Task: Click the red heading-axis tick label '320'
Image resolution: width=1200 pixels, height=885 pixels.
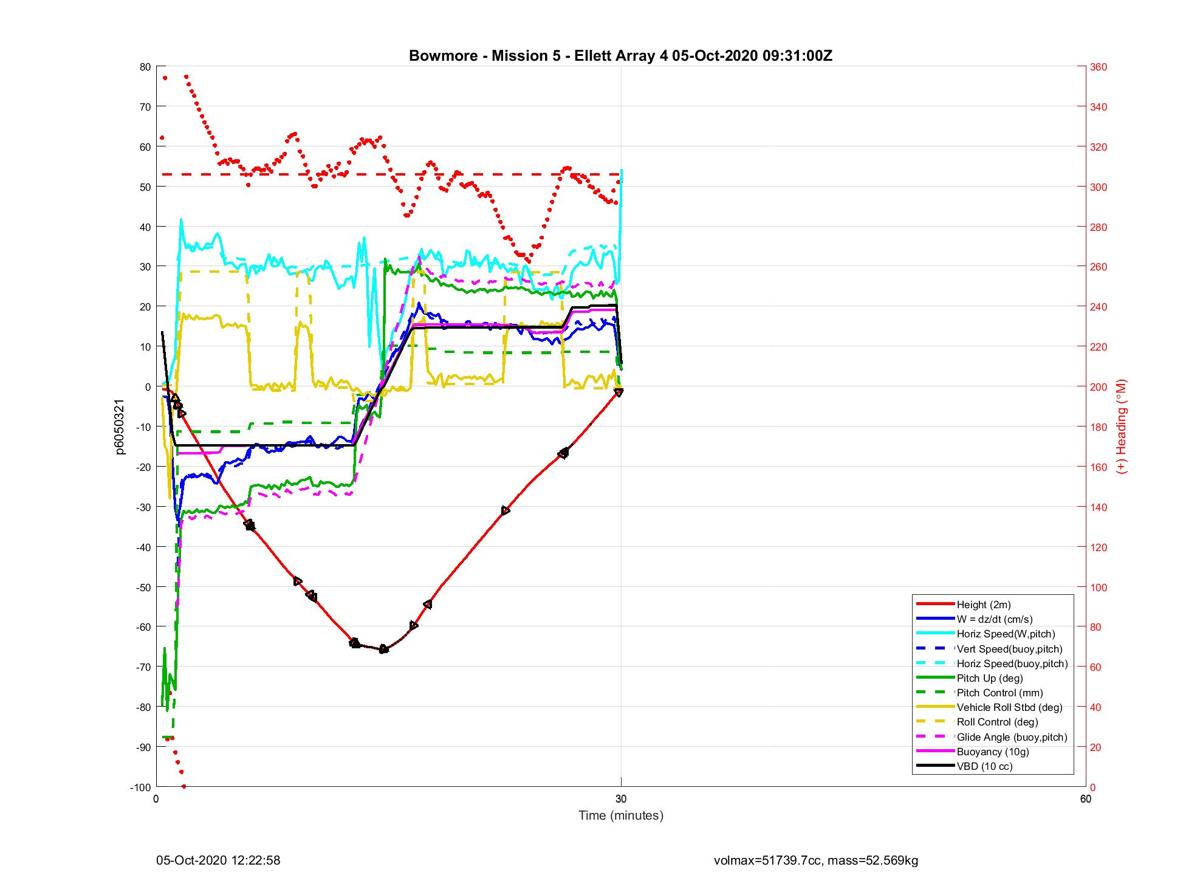Action: pyautogui.click(x=1098, y=147)
